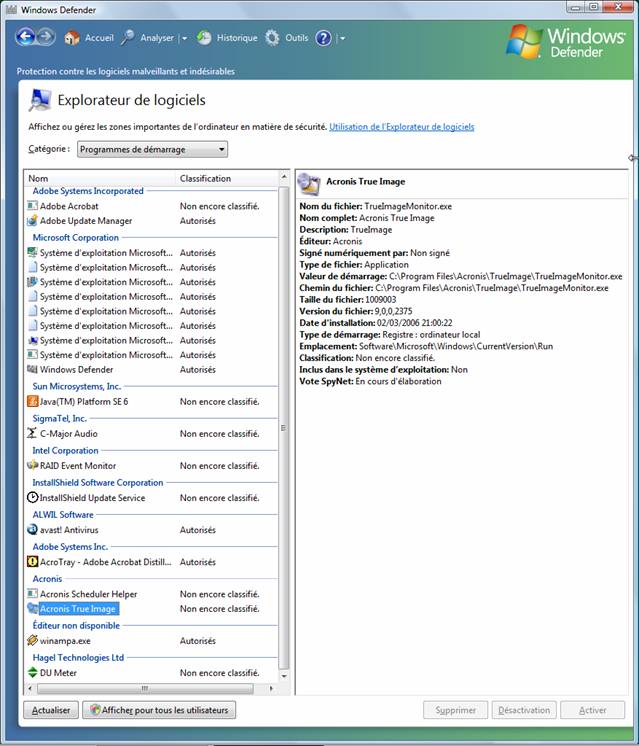Click the Désactivation button
This screenshot has height=746, width=639.
click(x=524, y=710)
